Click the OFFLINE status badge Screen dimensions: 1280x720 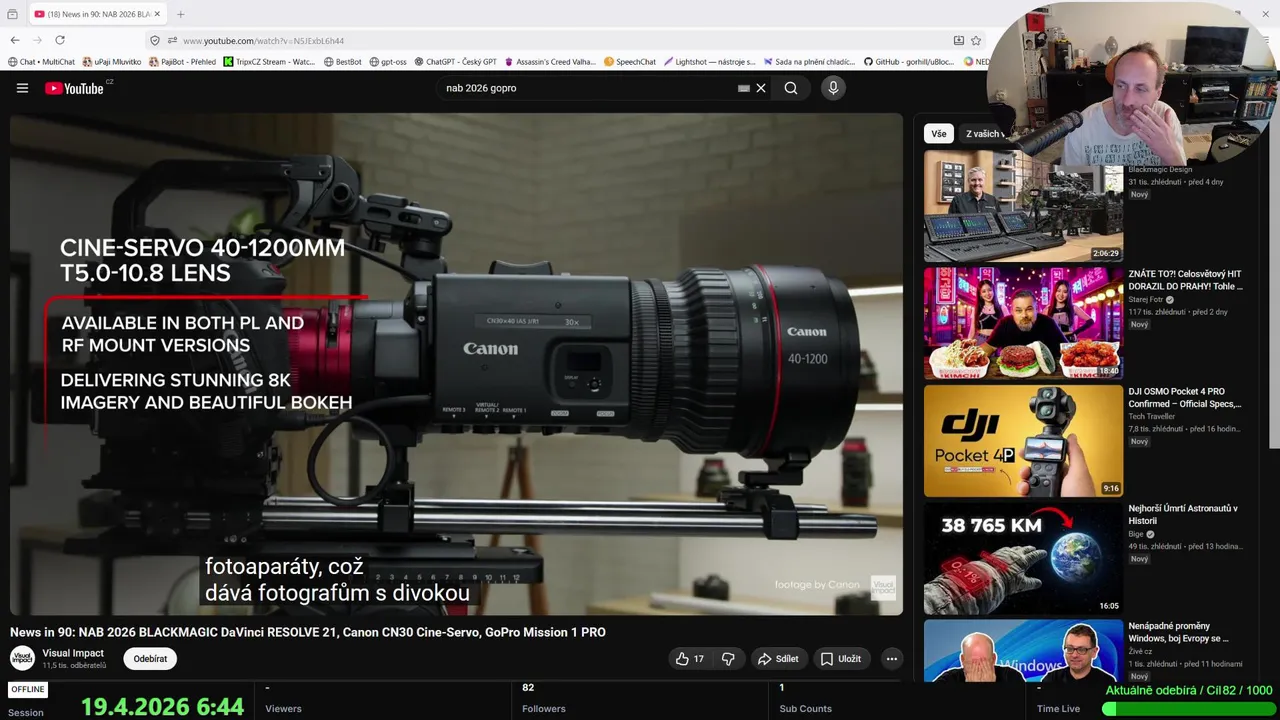click(28, 689)
